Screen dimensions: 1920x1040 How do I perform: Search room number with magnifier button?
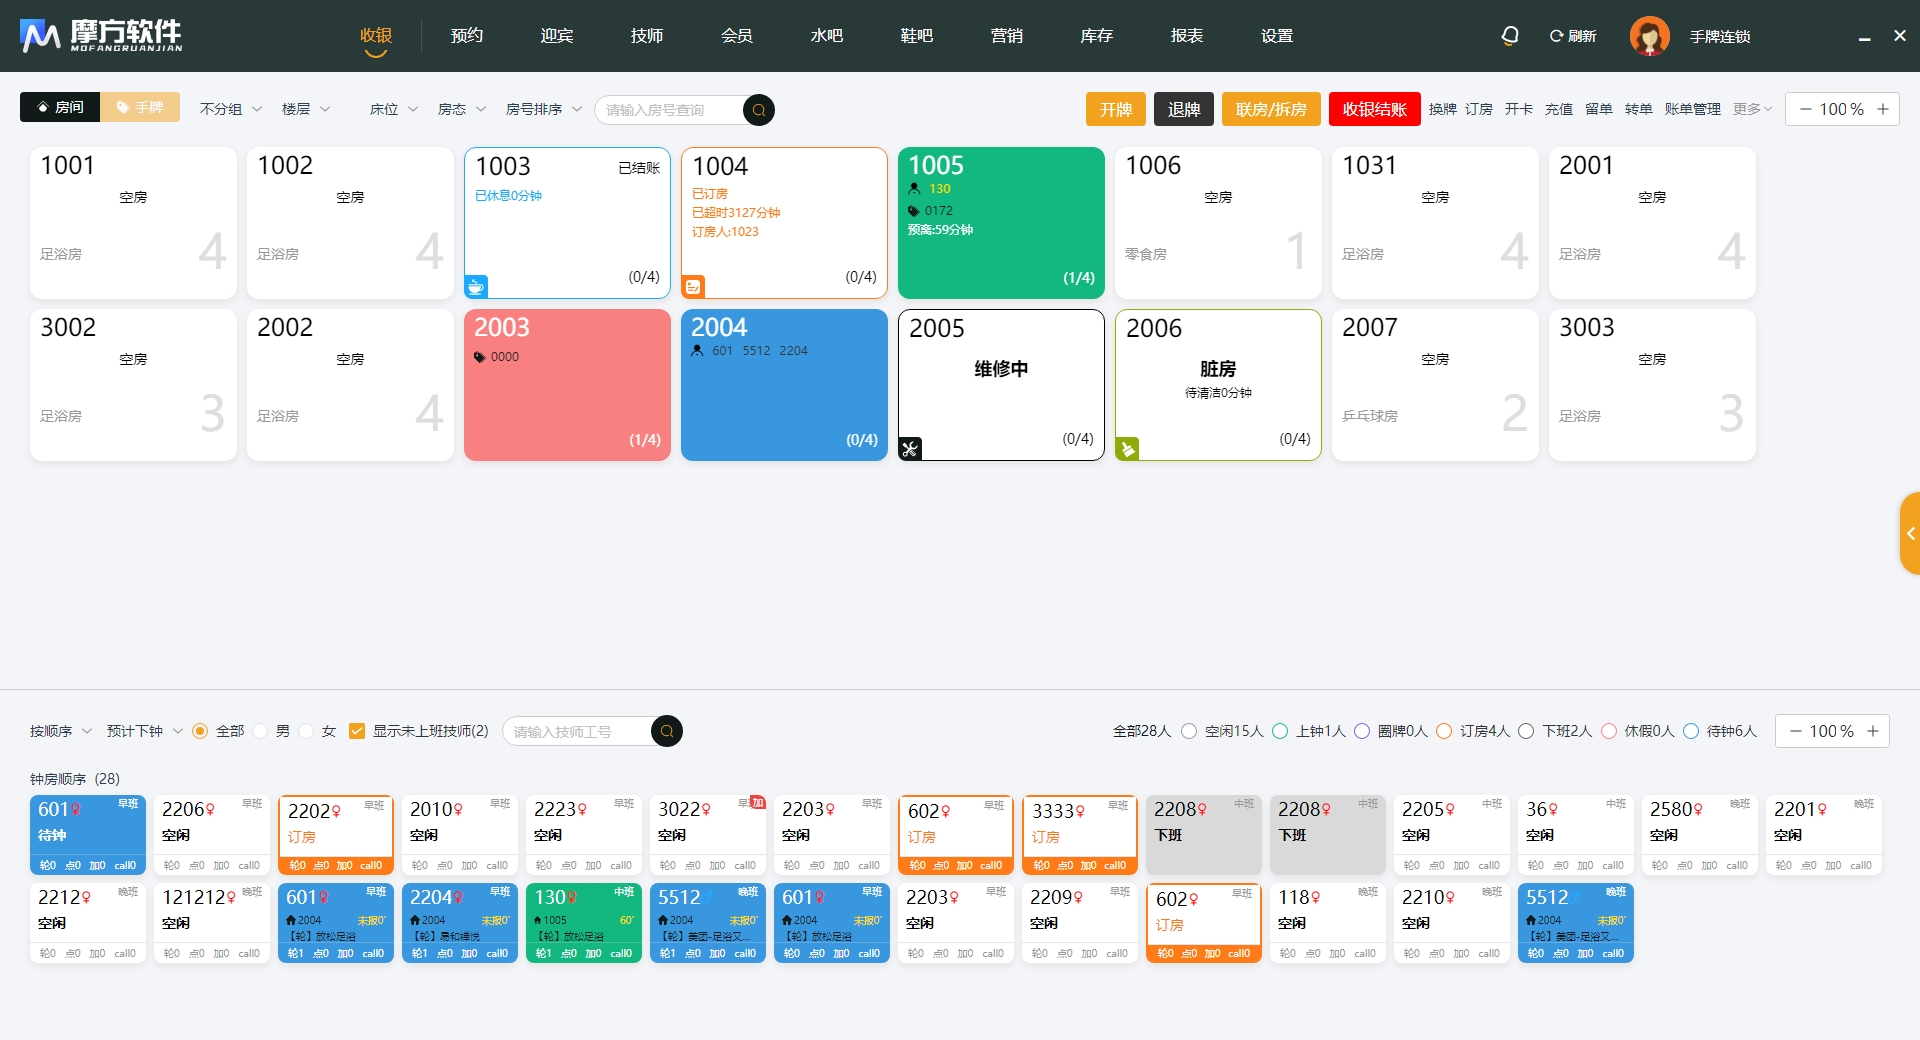758,110
